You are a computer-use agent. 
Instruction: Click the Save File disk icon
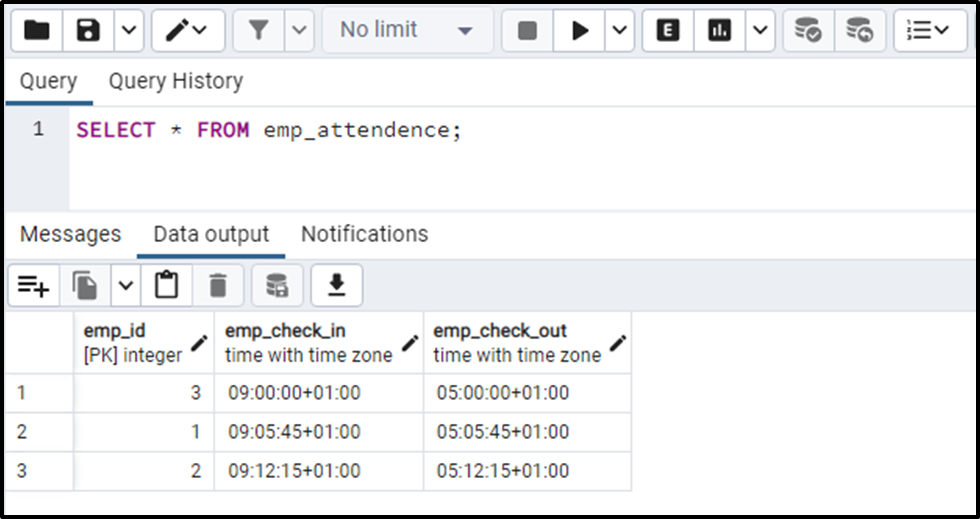[x=89, y=31]
